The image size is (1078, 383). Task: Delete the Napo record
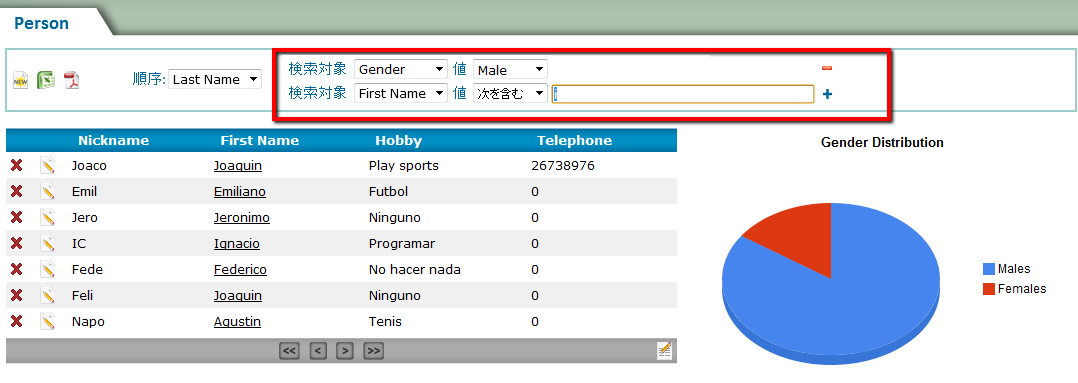point(16,321)
